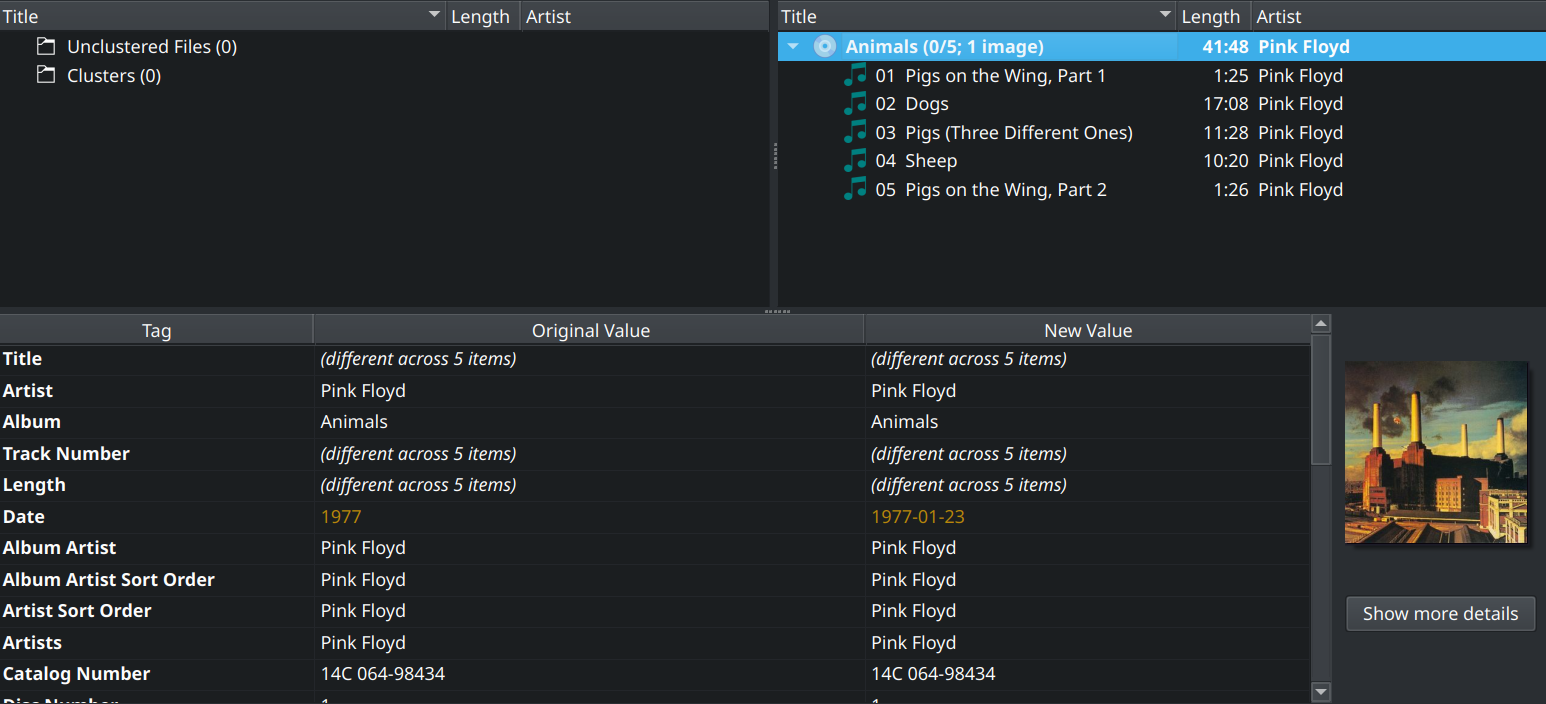The image size is (1546, 704).
Task: Click scroll down arrow of tag table
Action: click(x=1321, y=692)
